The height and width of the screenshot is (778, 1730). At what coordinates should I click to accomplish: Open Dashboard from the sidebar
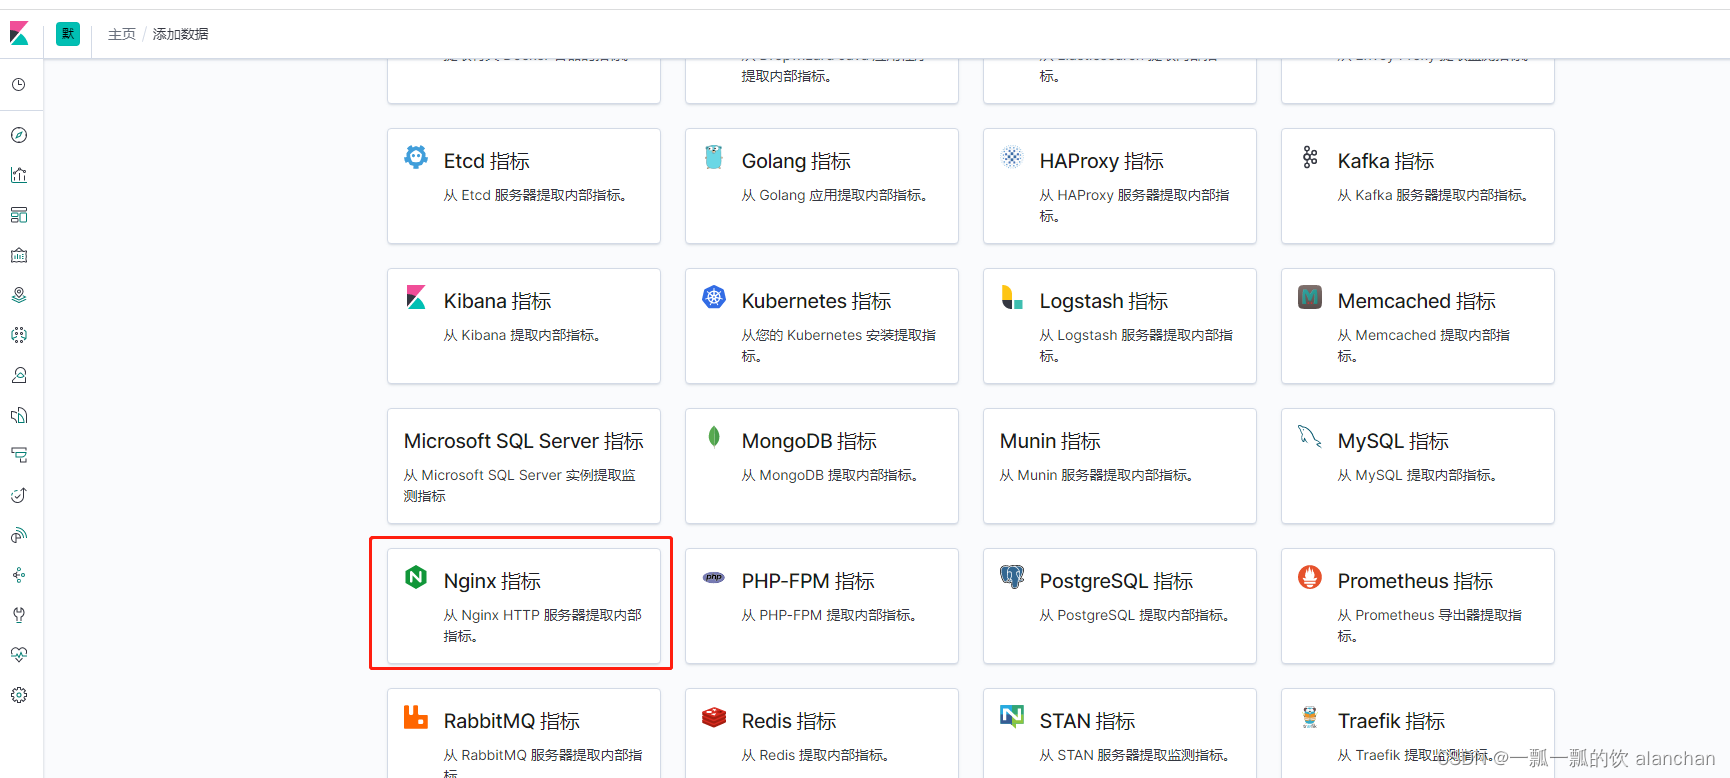[x=19, y=215]
